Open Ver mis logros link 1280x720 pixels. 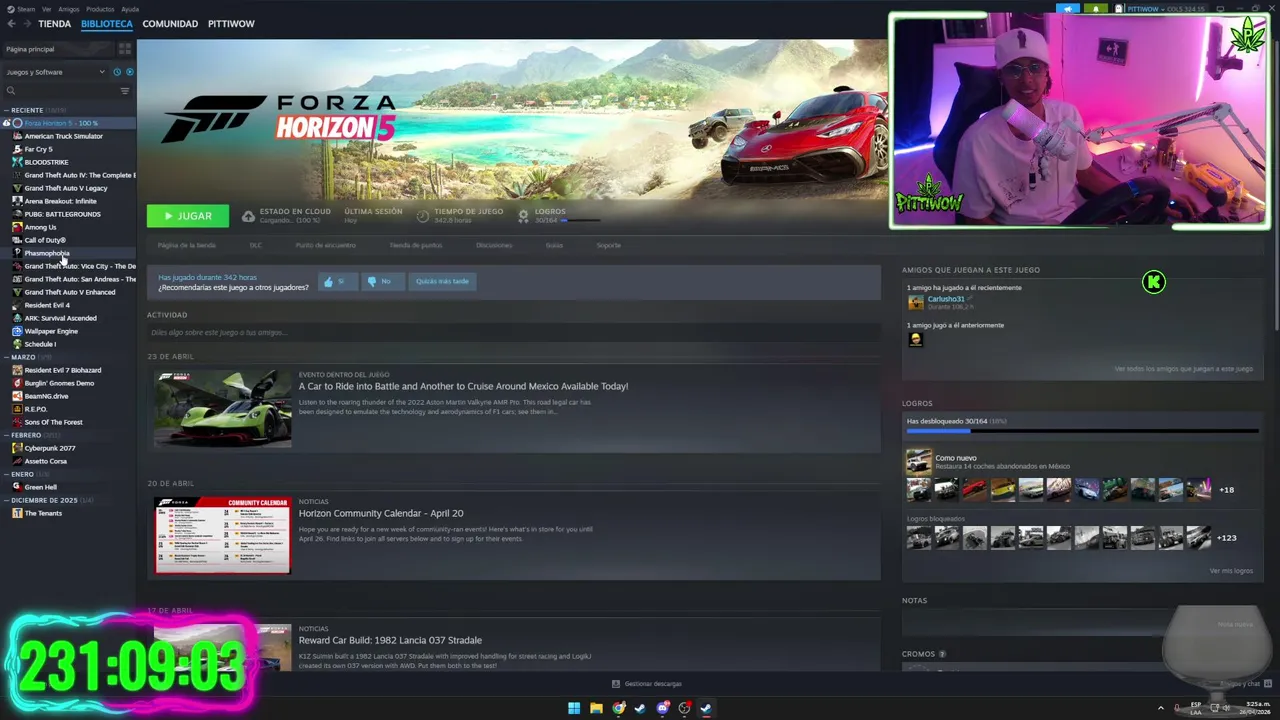(x=1231, y=571)
